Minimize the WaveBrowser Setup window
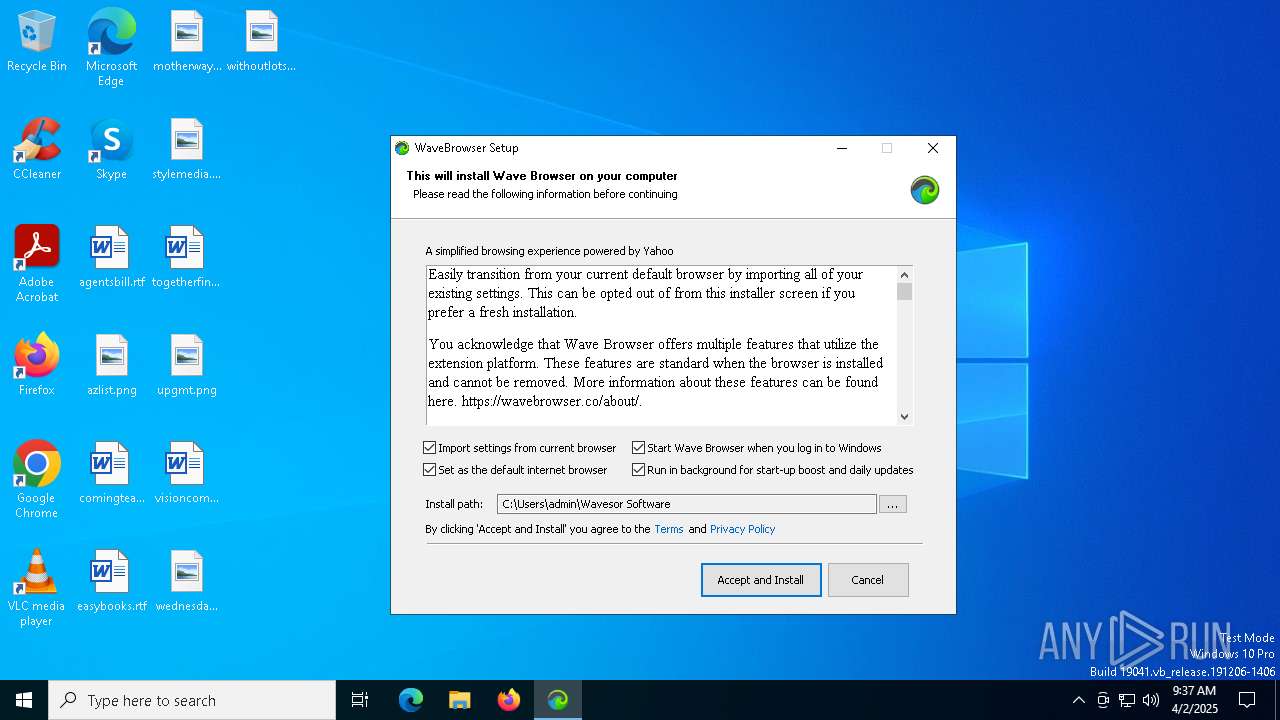This screenshot has height=720, width=1280. point(842,148)
